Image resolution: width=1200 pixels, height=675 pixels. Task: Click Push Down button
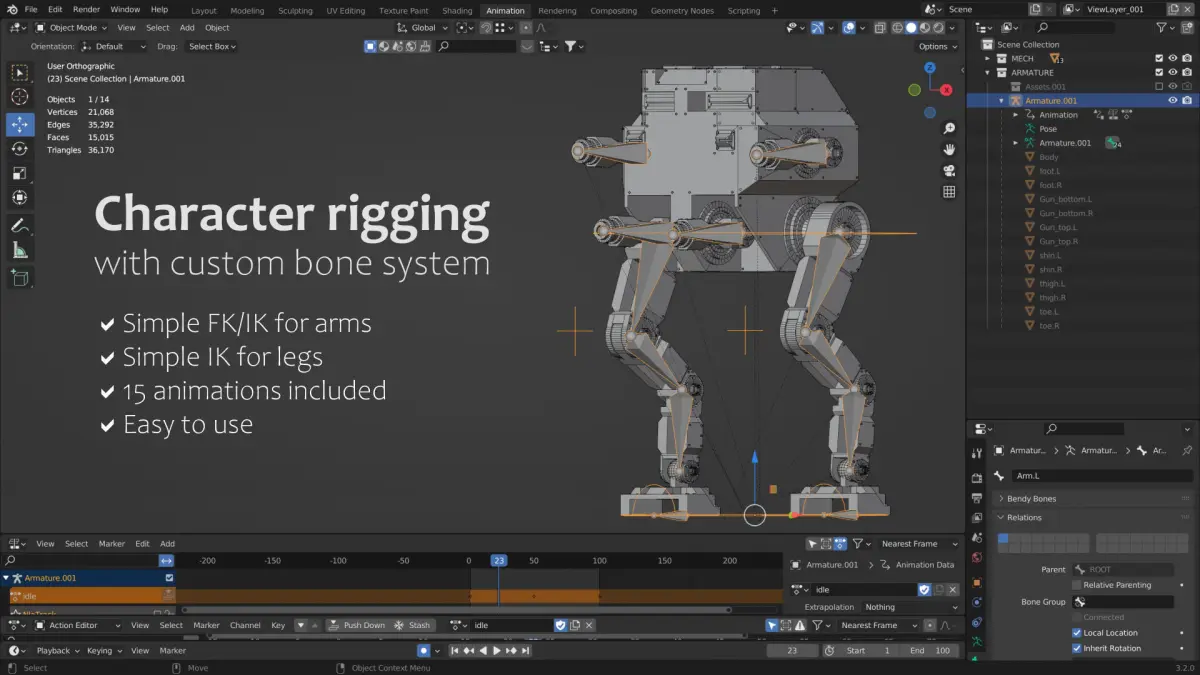coord(357,625)
